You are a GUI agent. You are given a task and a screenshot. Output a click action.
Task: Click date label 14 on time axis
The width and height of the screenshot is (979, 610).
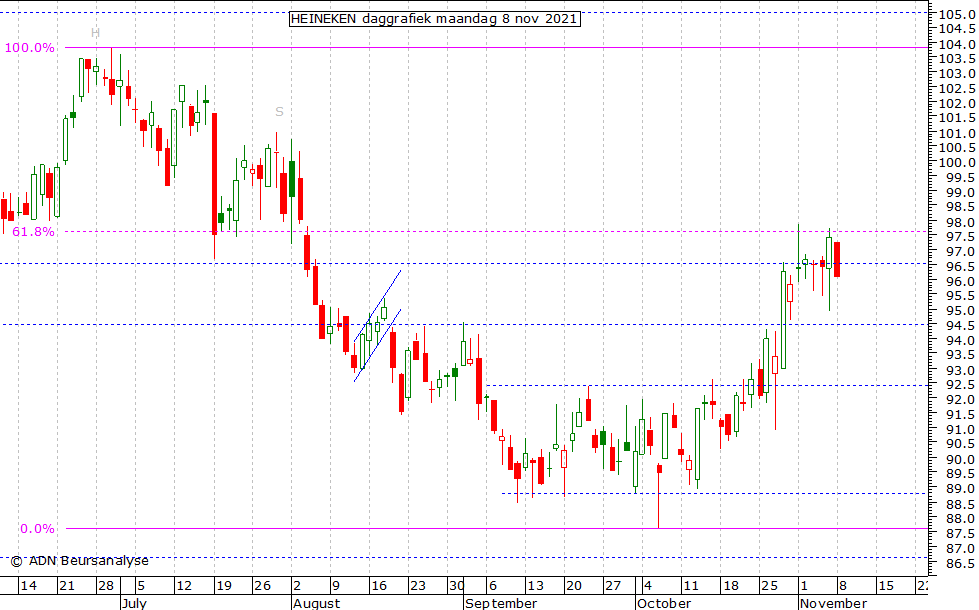[29, 586]
